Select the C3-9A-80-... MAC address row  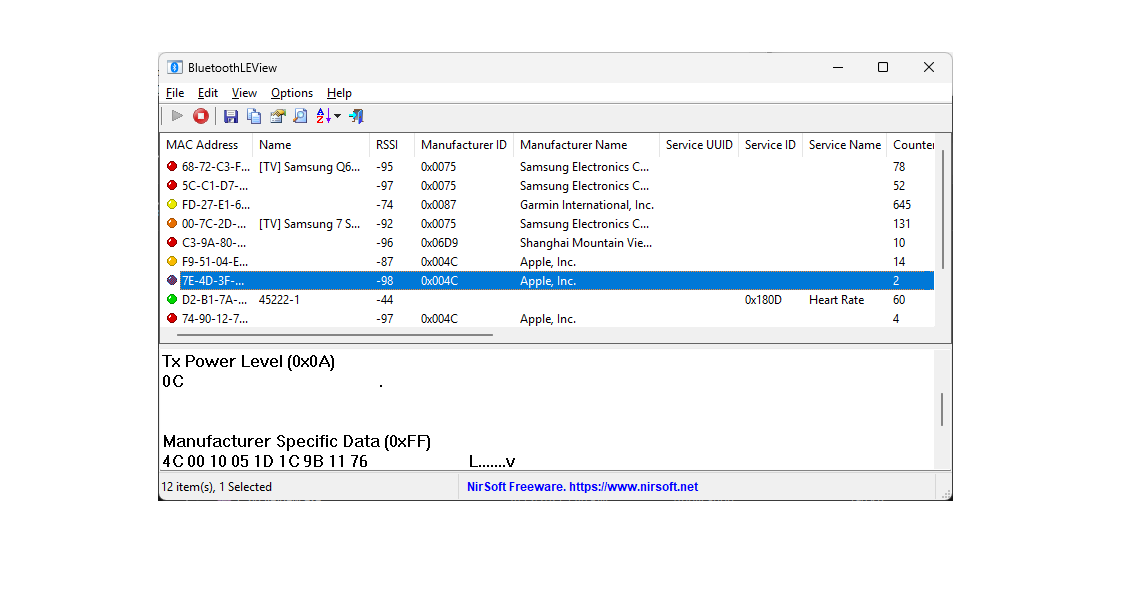pyautogui.click(x=214, y=243)
